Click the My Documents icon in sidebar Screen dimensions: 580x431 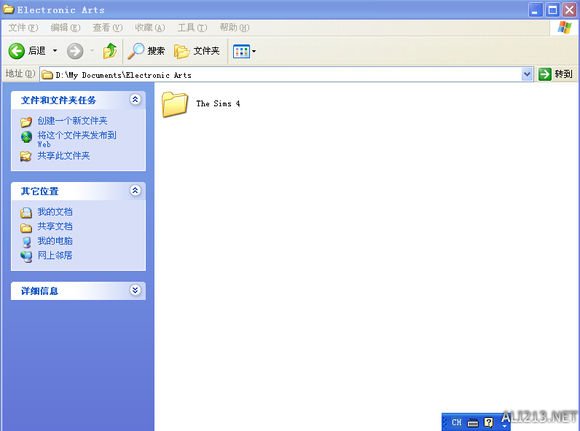26,213
